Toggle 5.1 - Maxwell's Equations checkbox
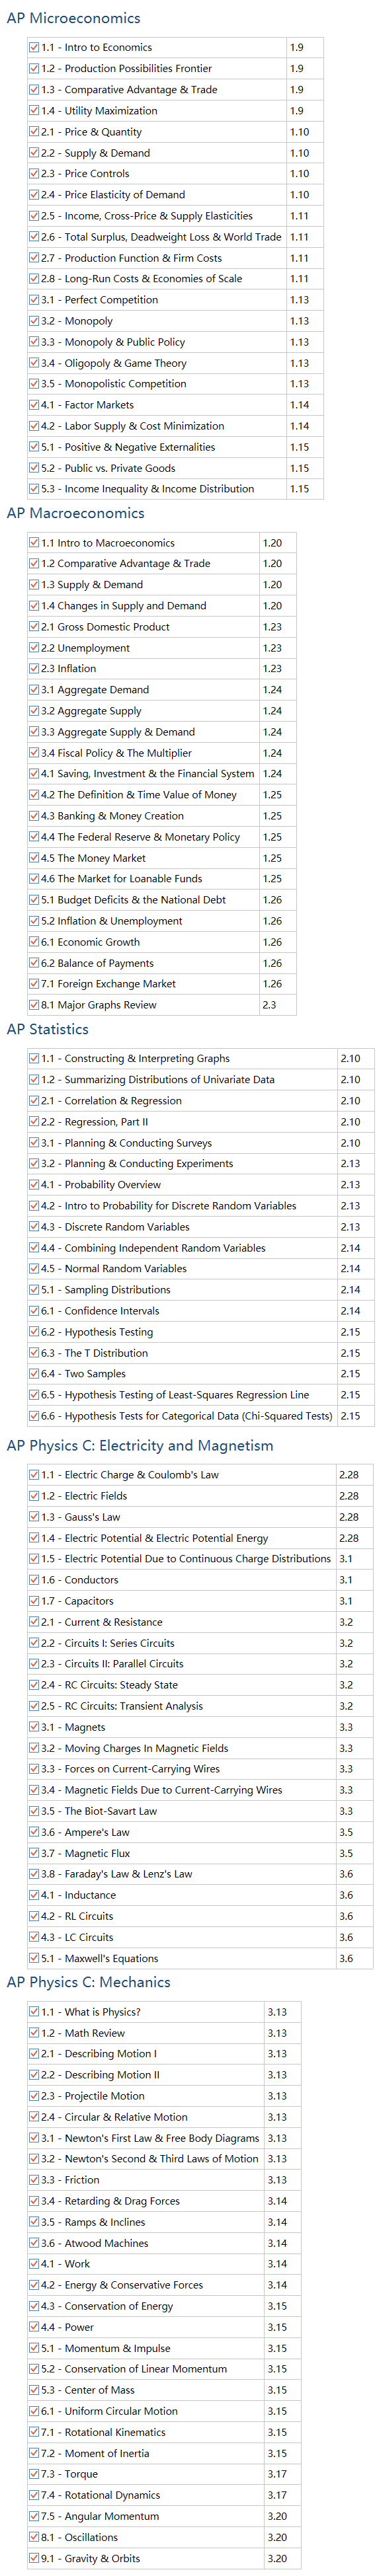 pyautogui.click(x=35, y=1958)
